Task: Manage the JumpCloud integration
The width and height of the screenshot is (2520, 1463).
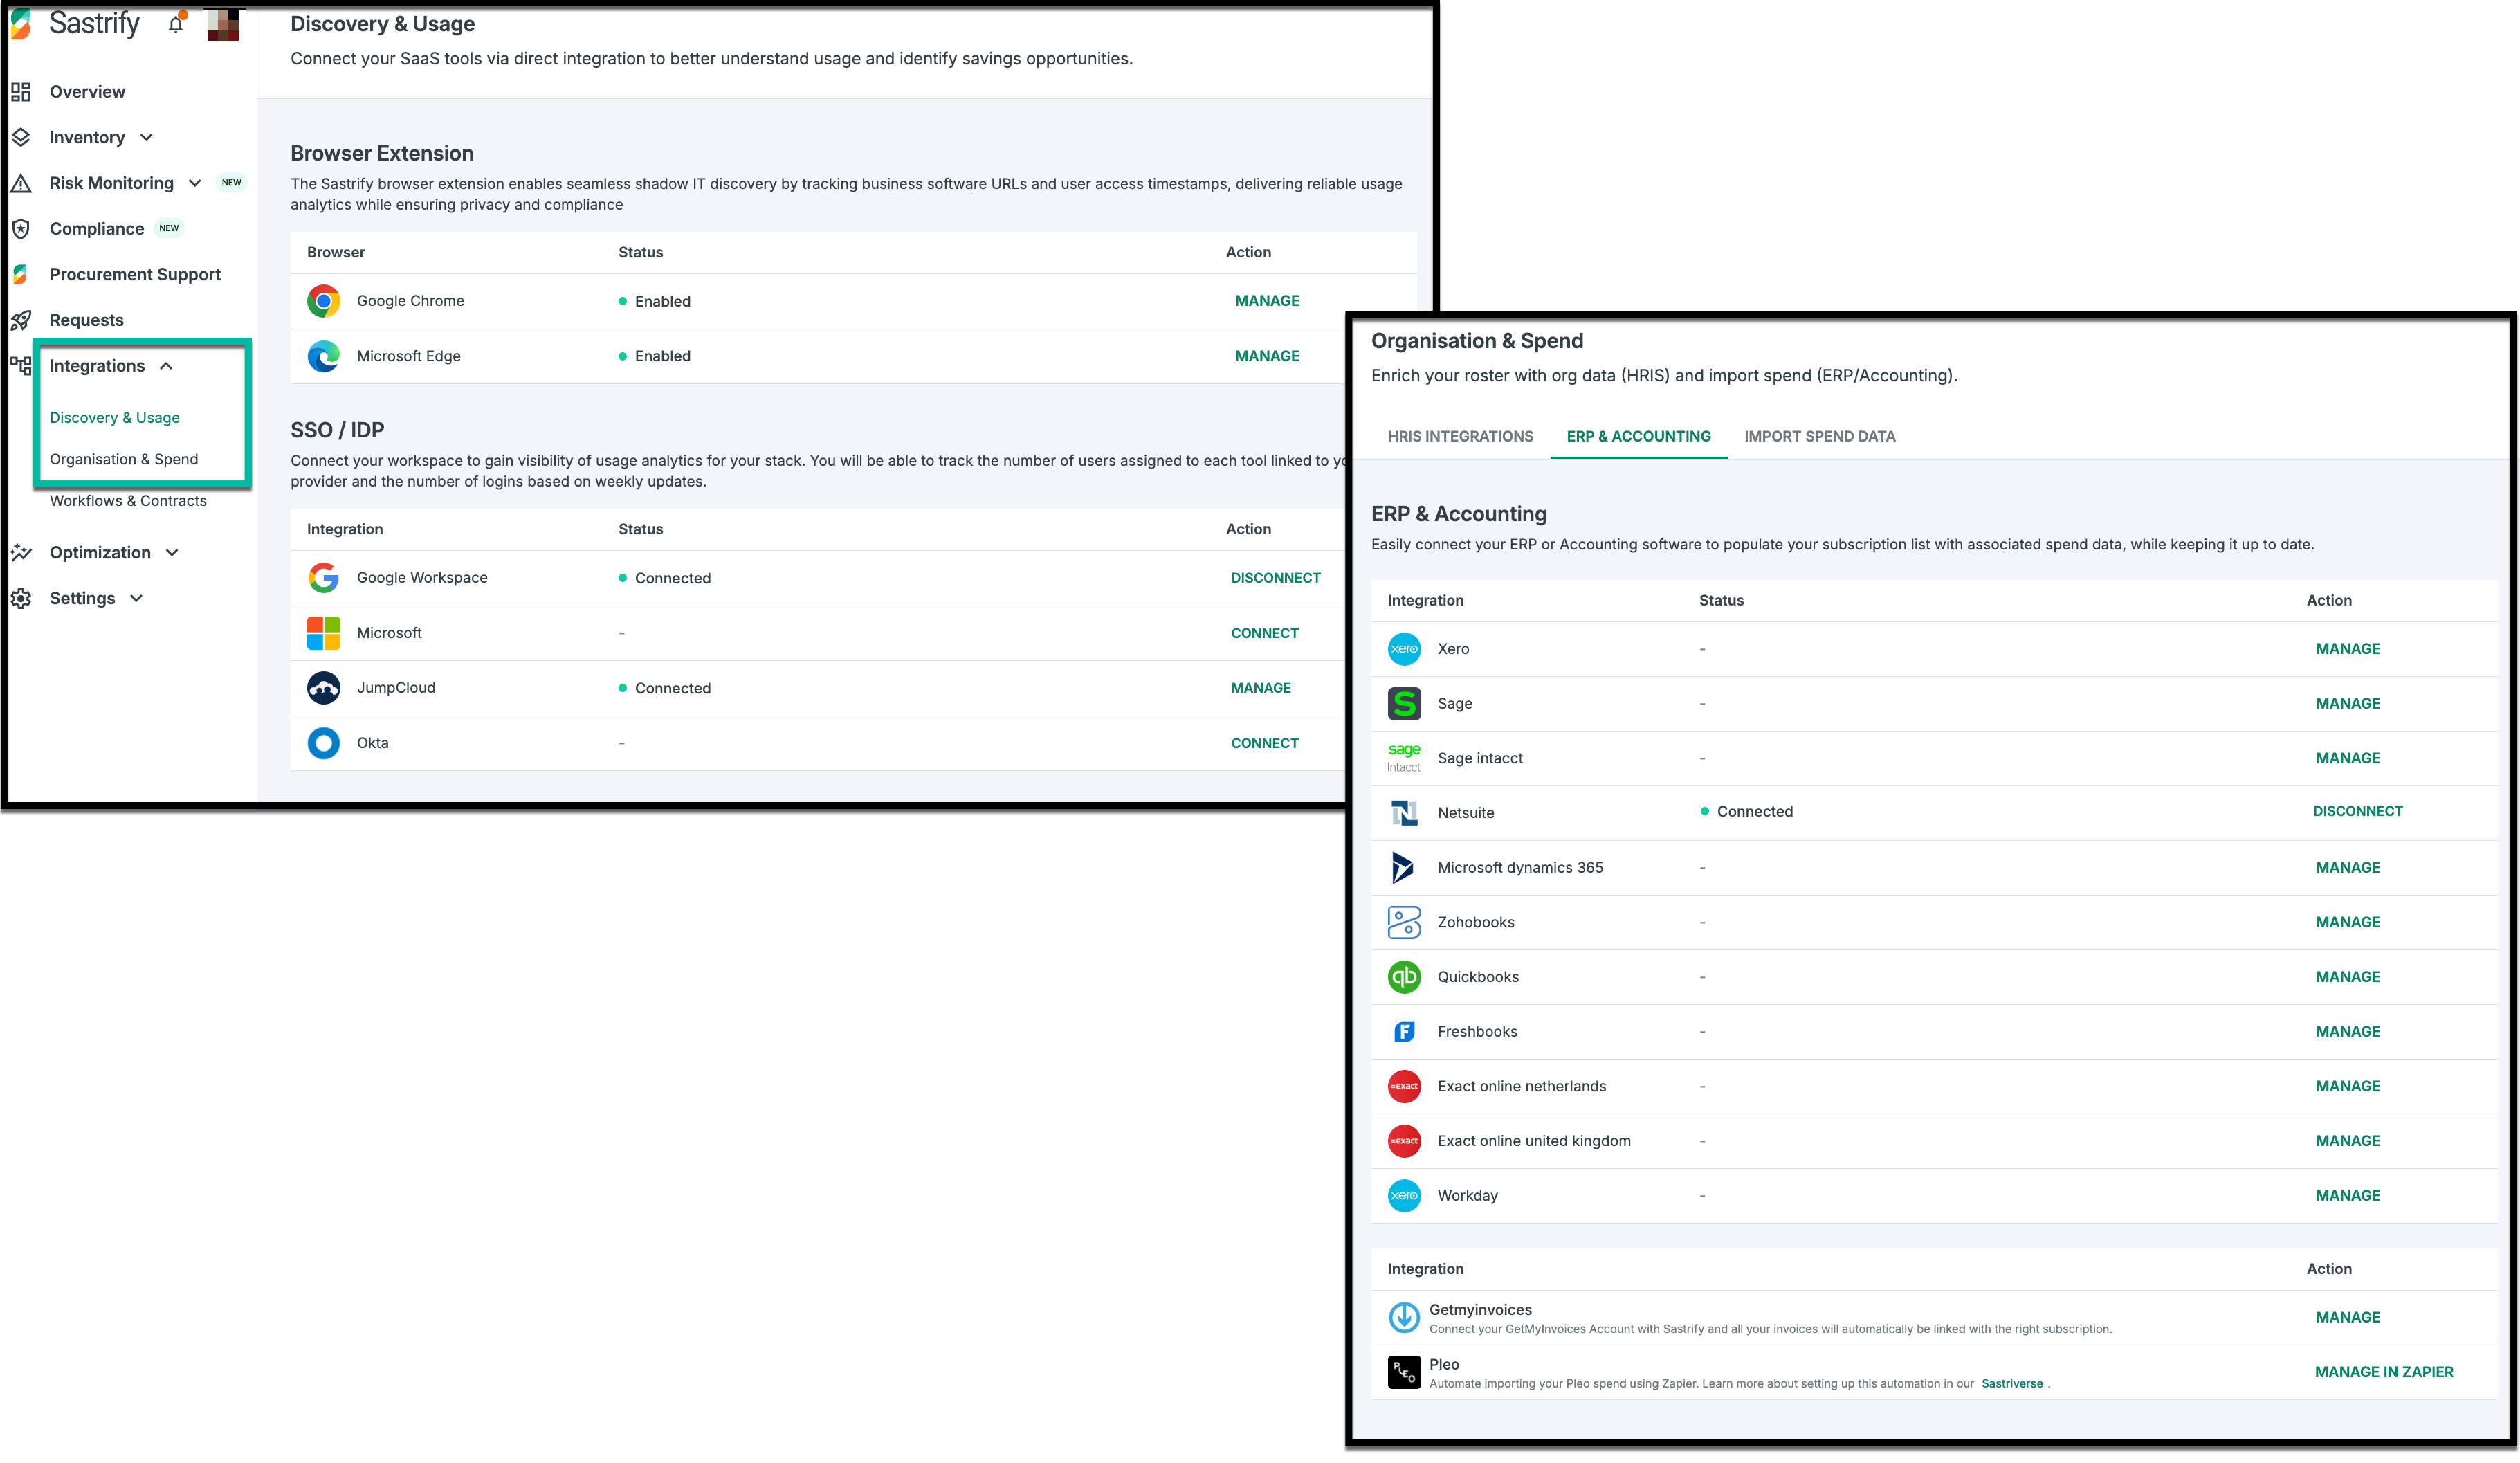Action: (1260, 688)
